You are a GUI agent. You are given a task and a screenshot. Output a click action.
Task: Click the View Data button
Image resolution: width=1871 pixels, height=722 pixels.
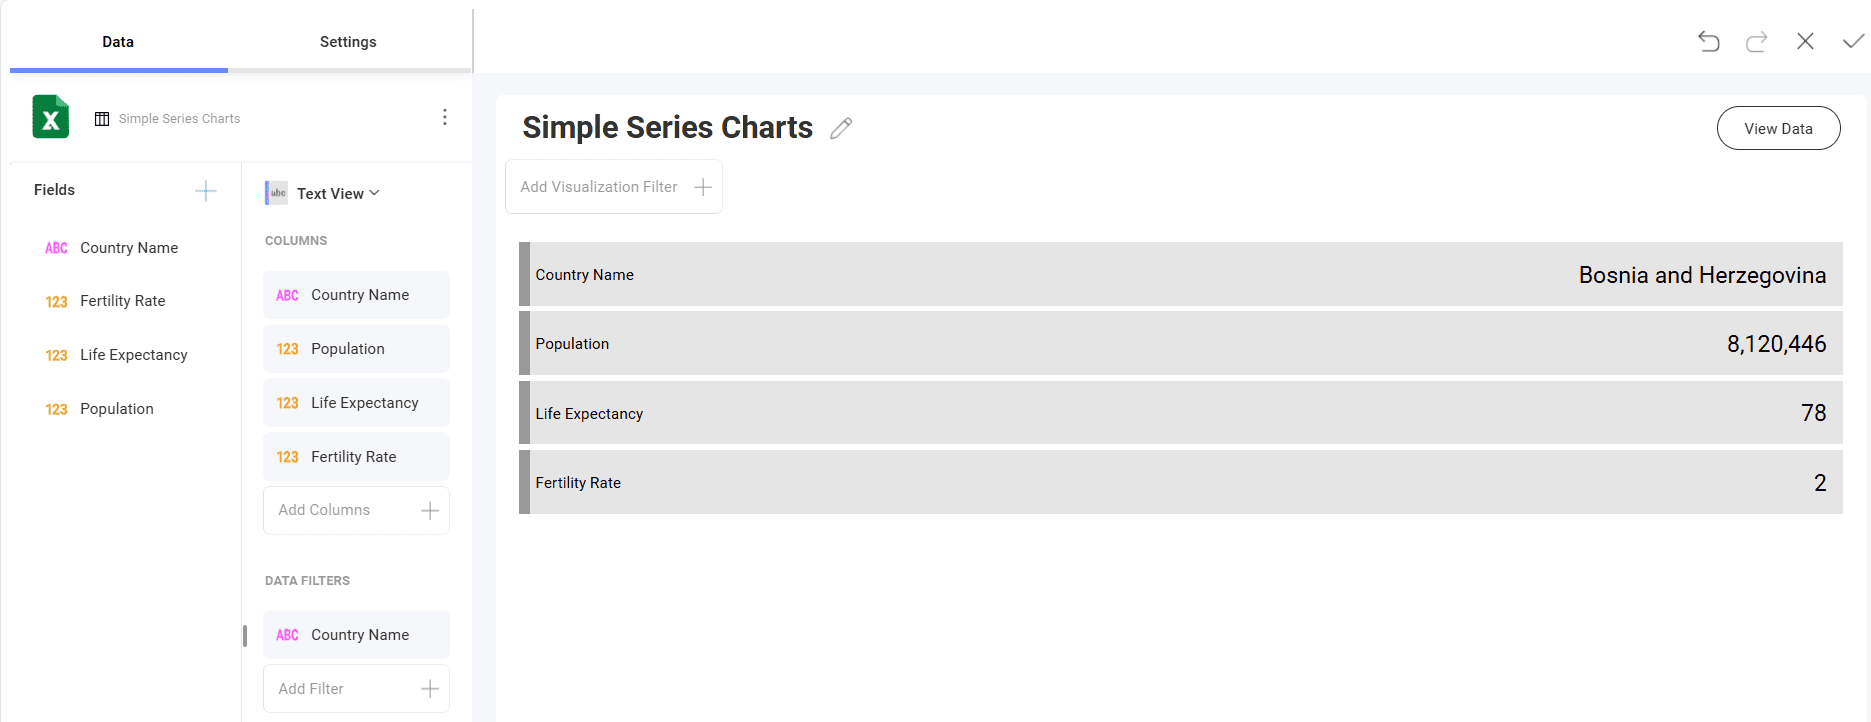click(x=1778, y=128)
